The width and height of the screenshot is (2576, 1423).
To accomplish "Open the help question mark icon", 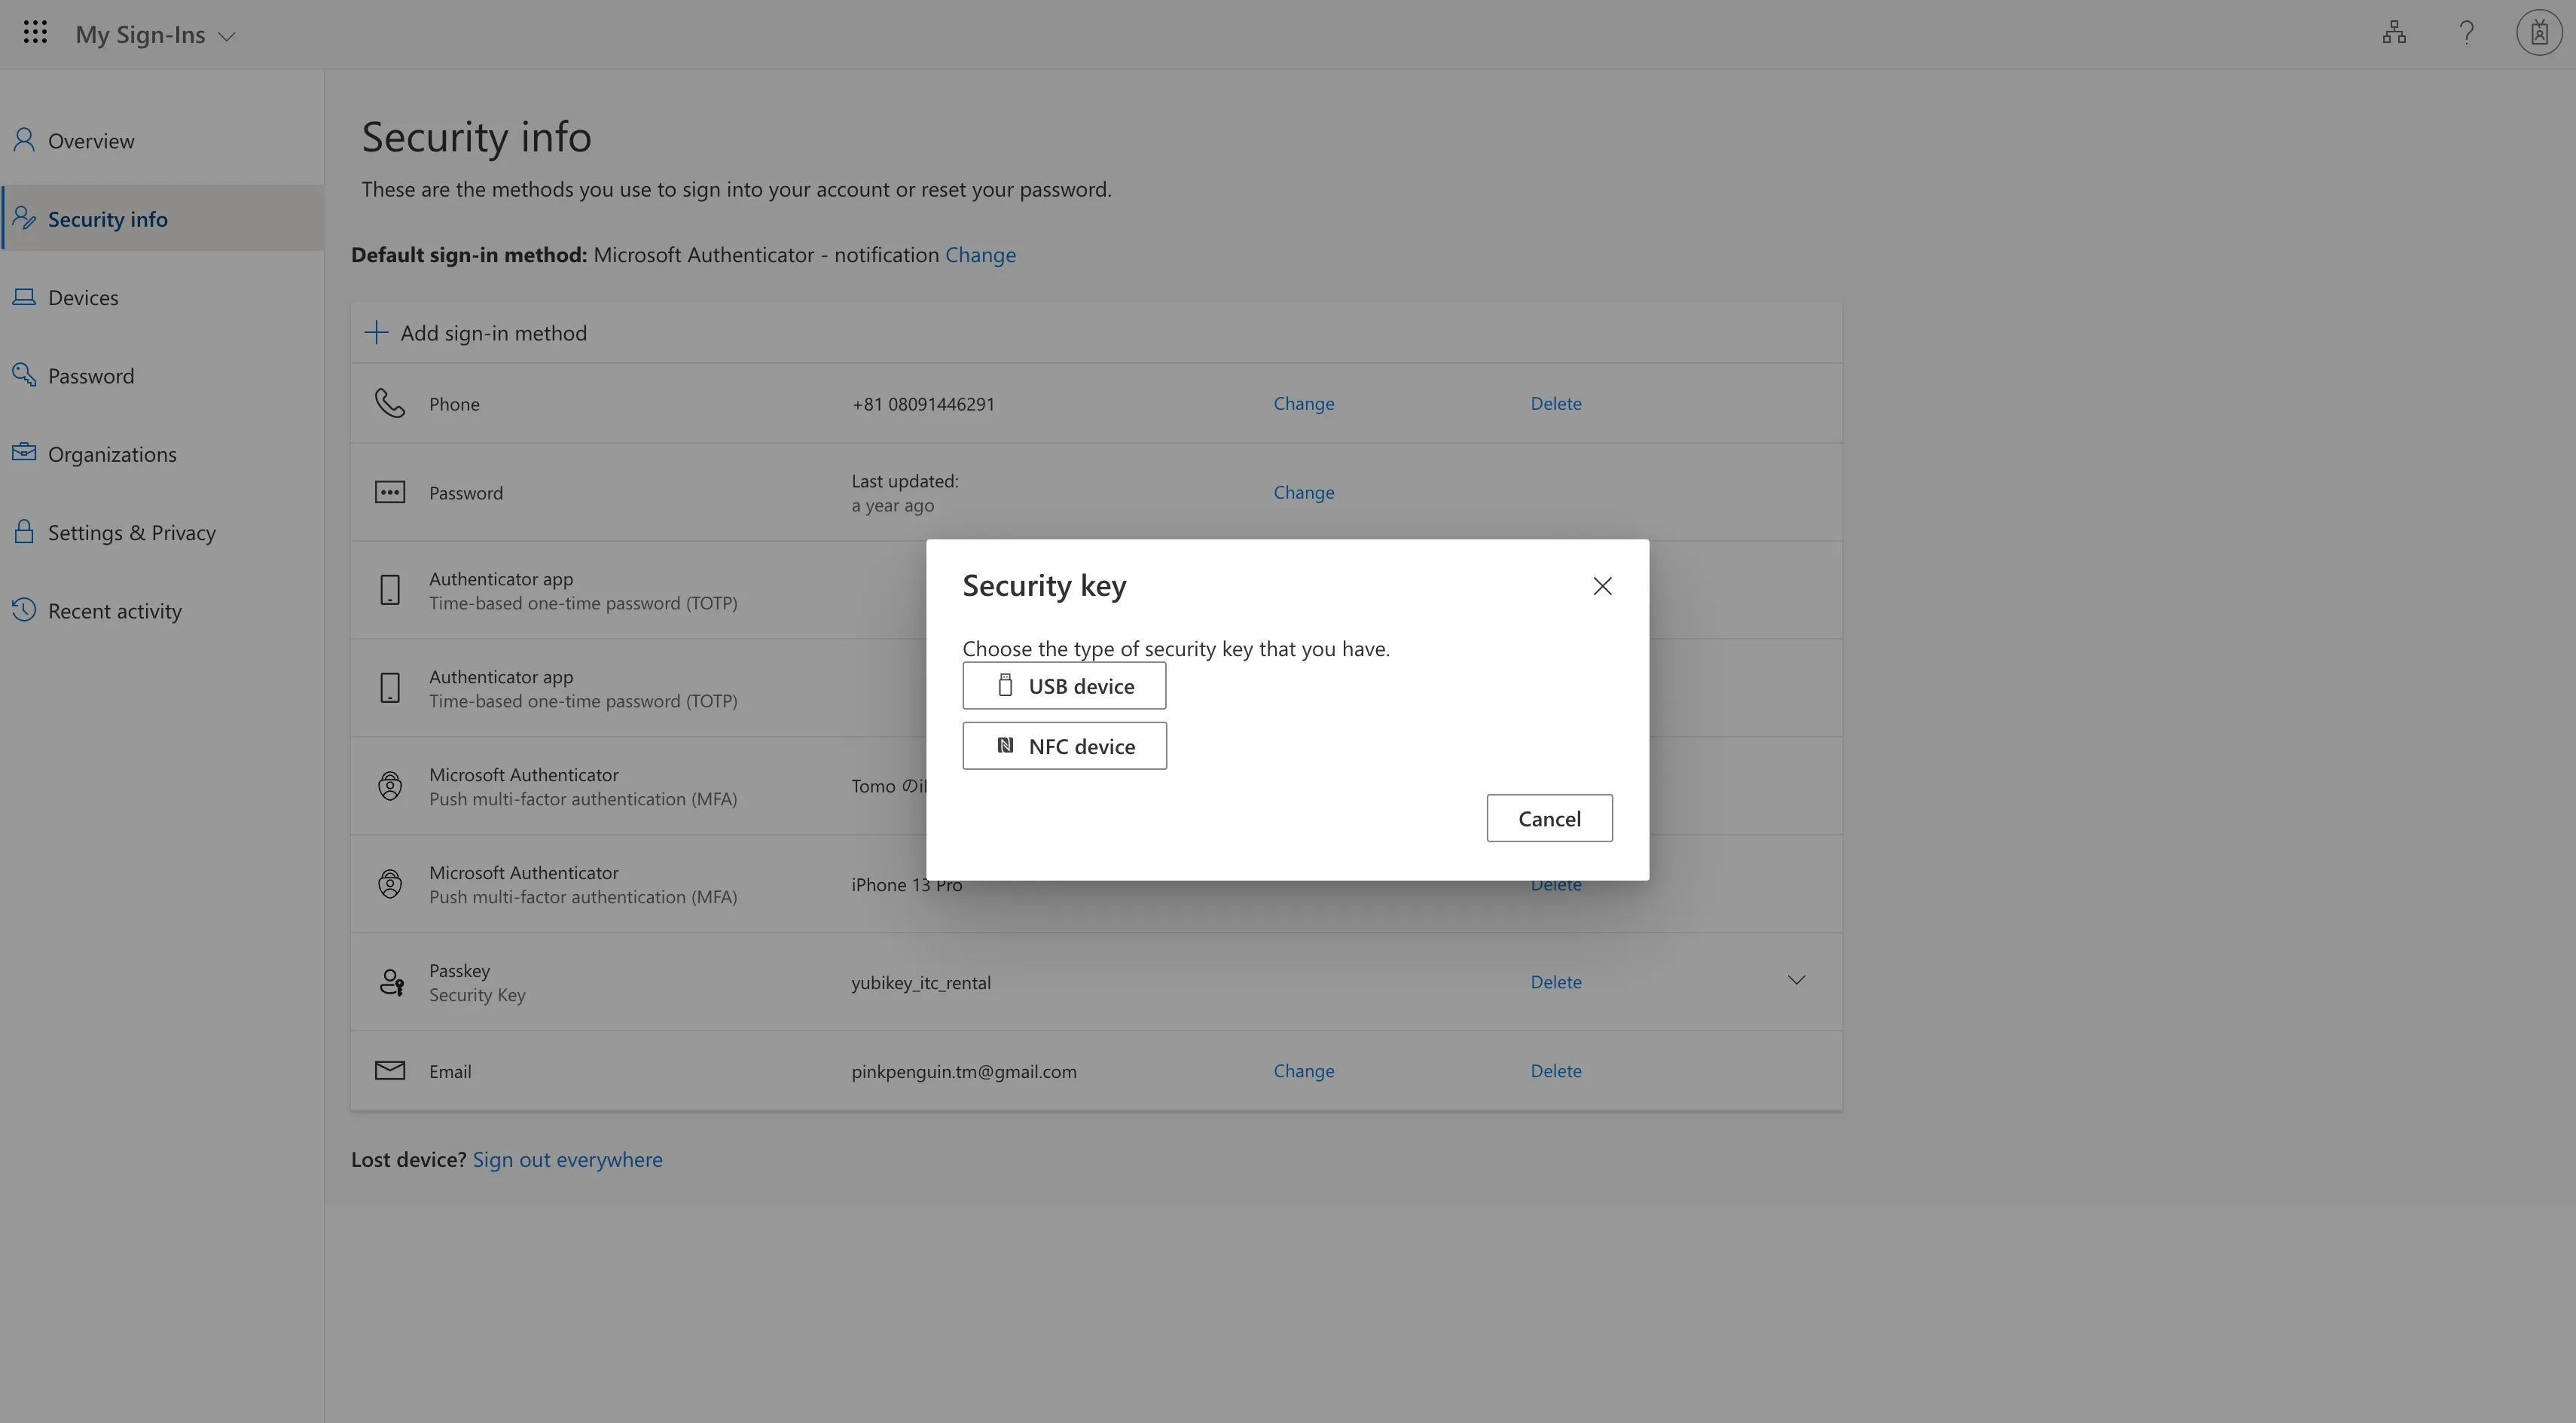I will [x=2466, y=33].
